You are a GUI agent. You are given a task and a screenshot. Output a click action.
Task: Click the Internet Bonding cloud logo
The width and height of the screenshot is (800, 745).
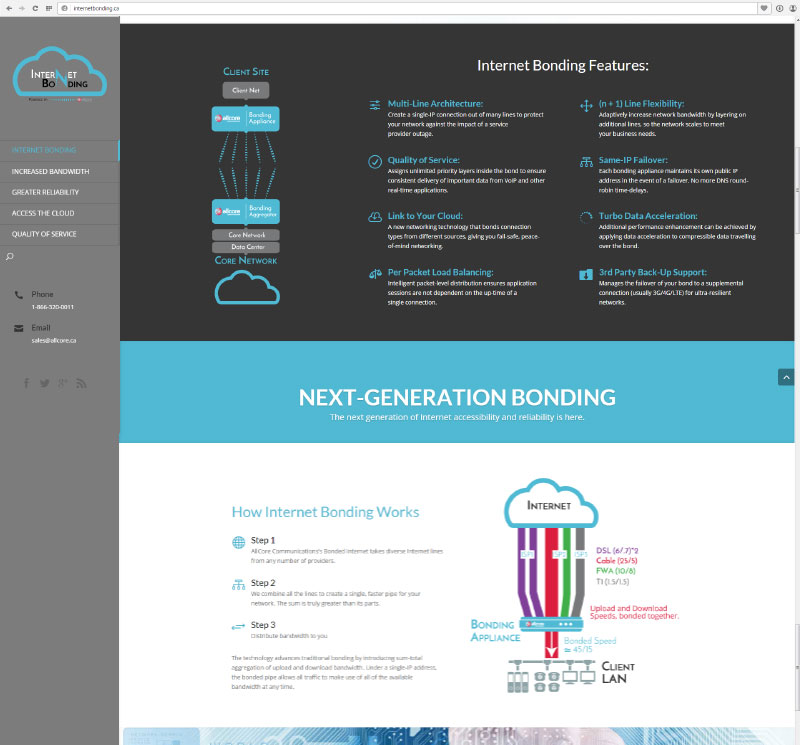pyautogui.click(x=59, y=76)
